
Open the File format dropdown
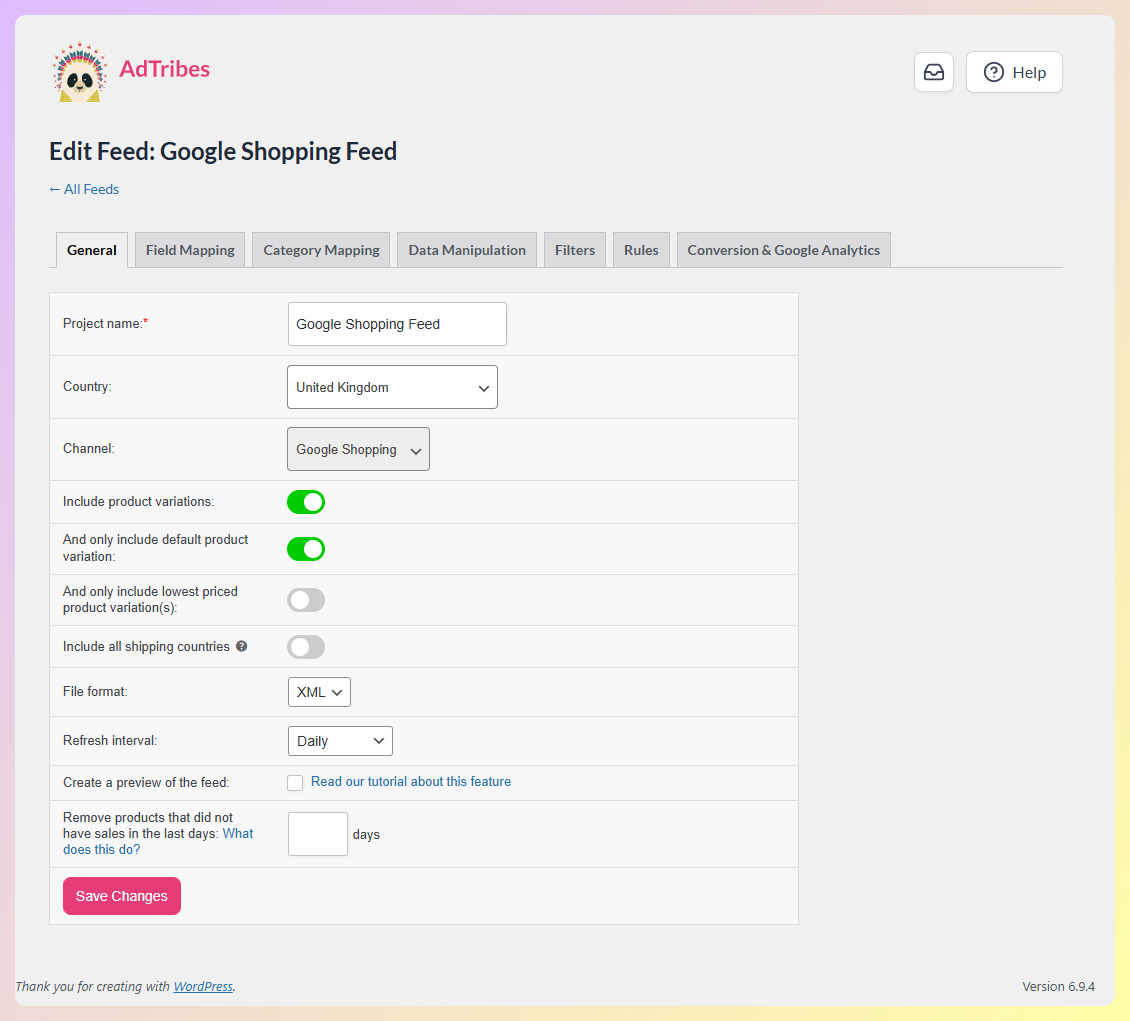[319, 691]
